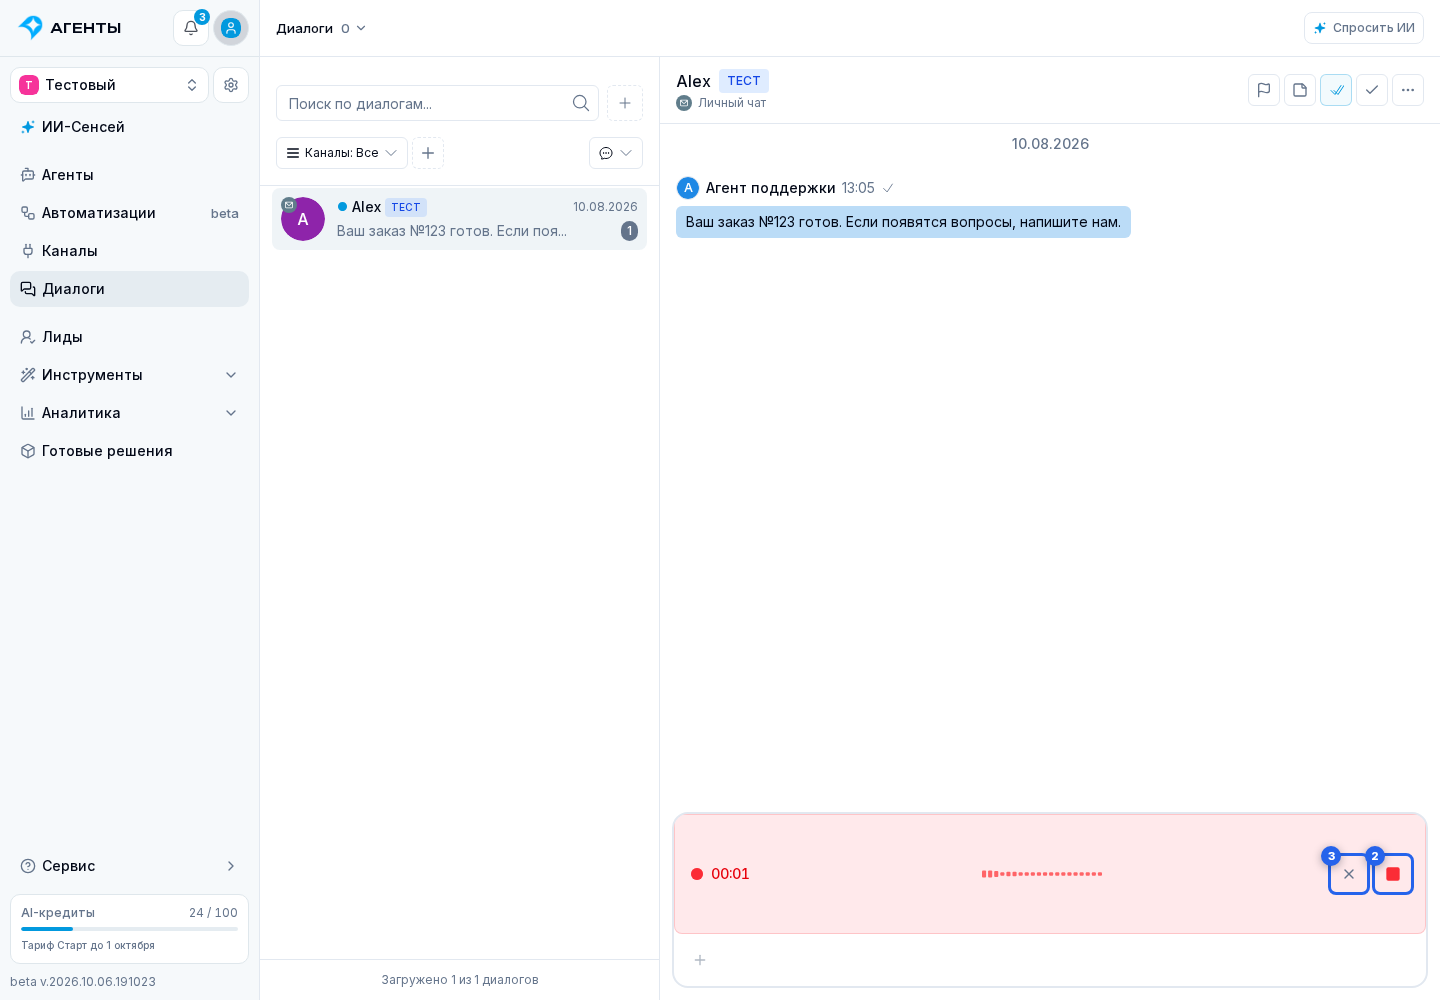Toggle the double-check read icon in chat header

point(1336,90)
